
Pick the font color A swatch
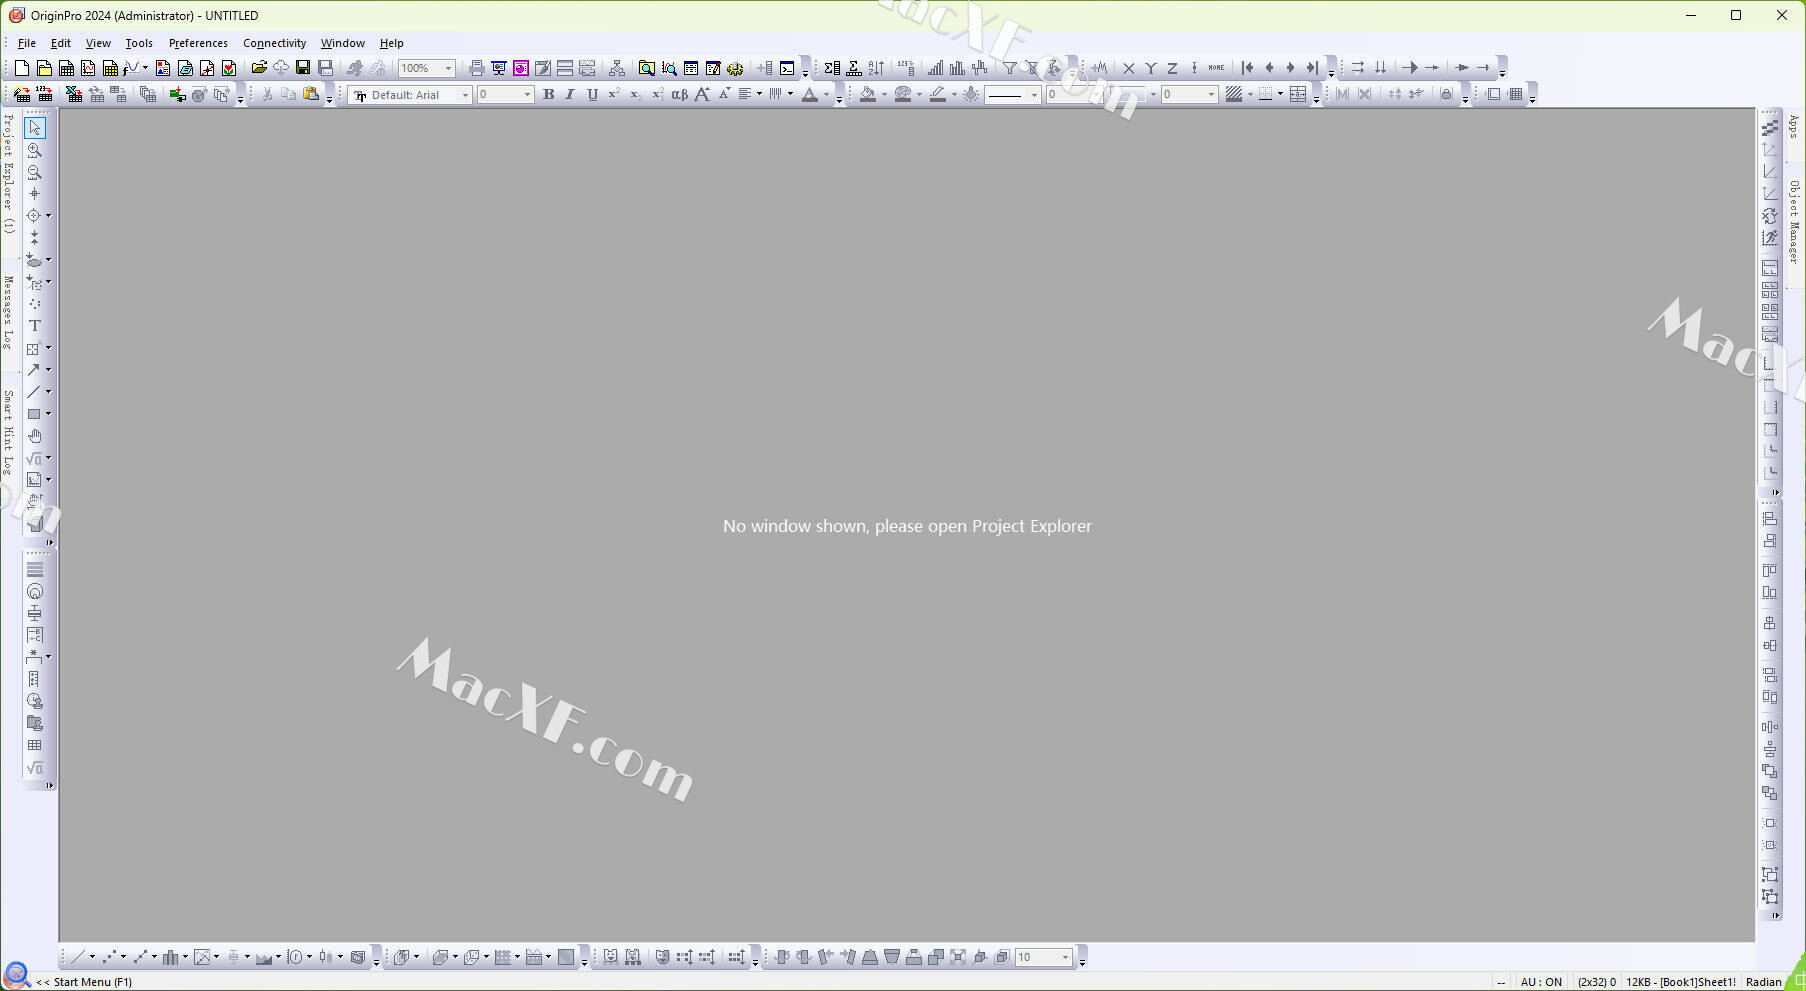point(810,94)
